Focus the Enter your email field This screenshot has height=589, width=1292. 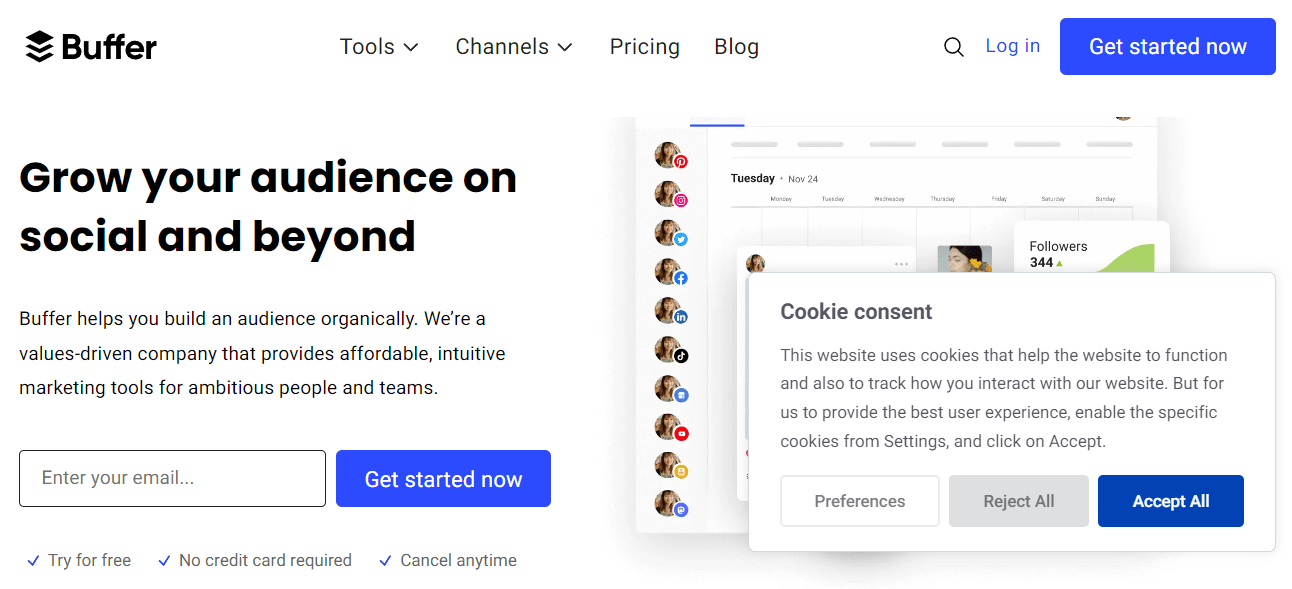[172, 478]
